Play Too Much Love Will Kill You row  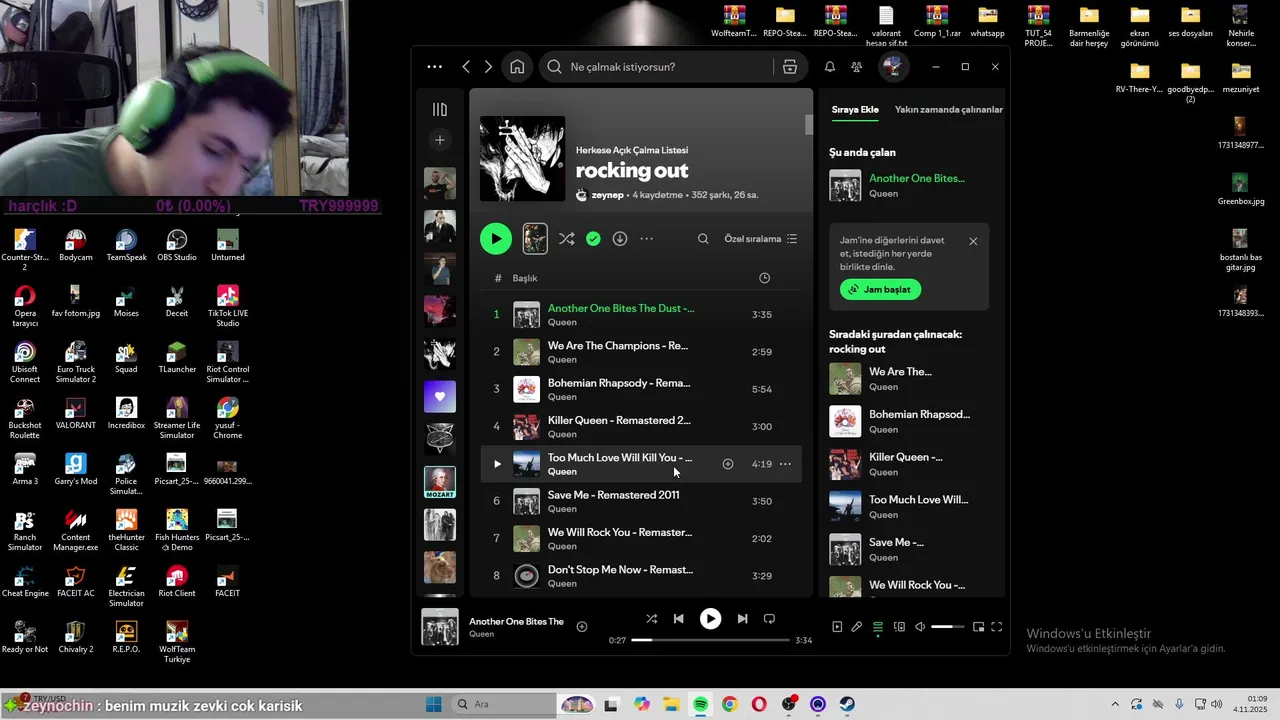pos(497,464)
